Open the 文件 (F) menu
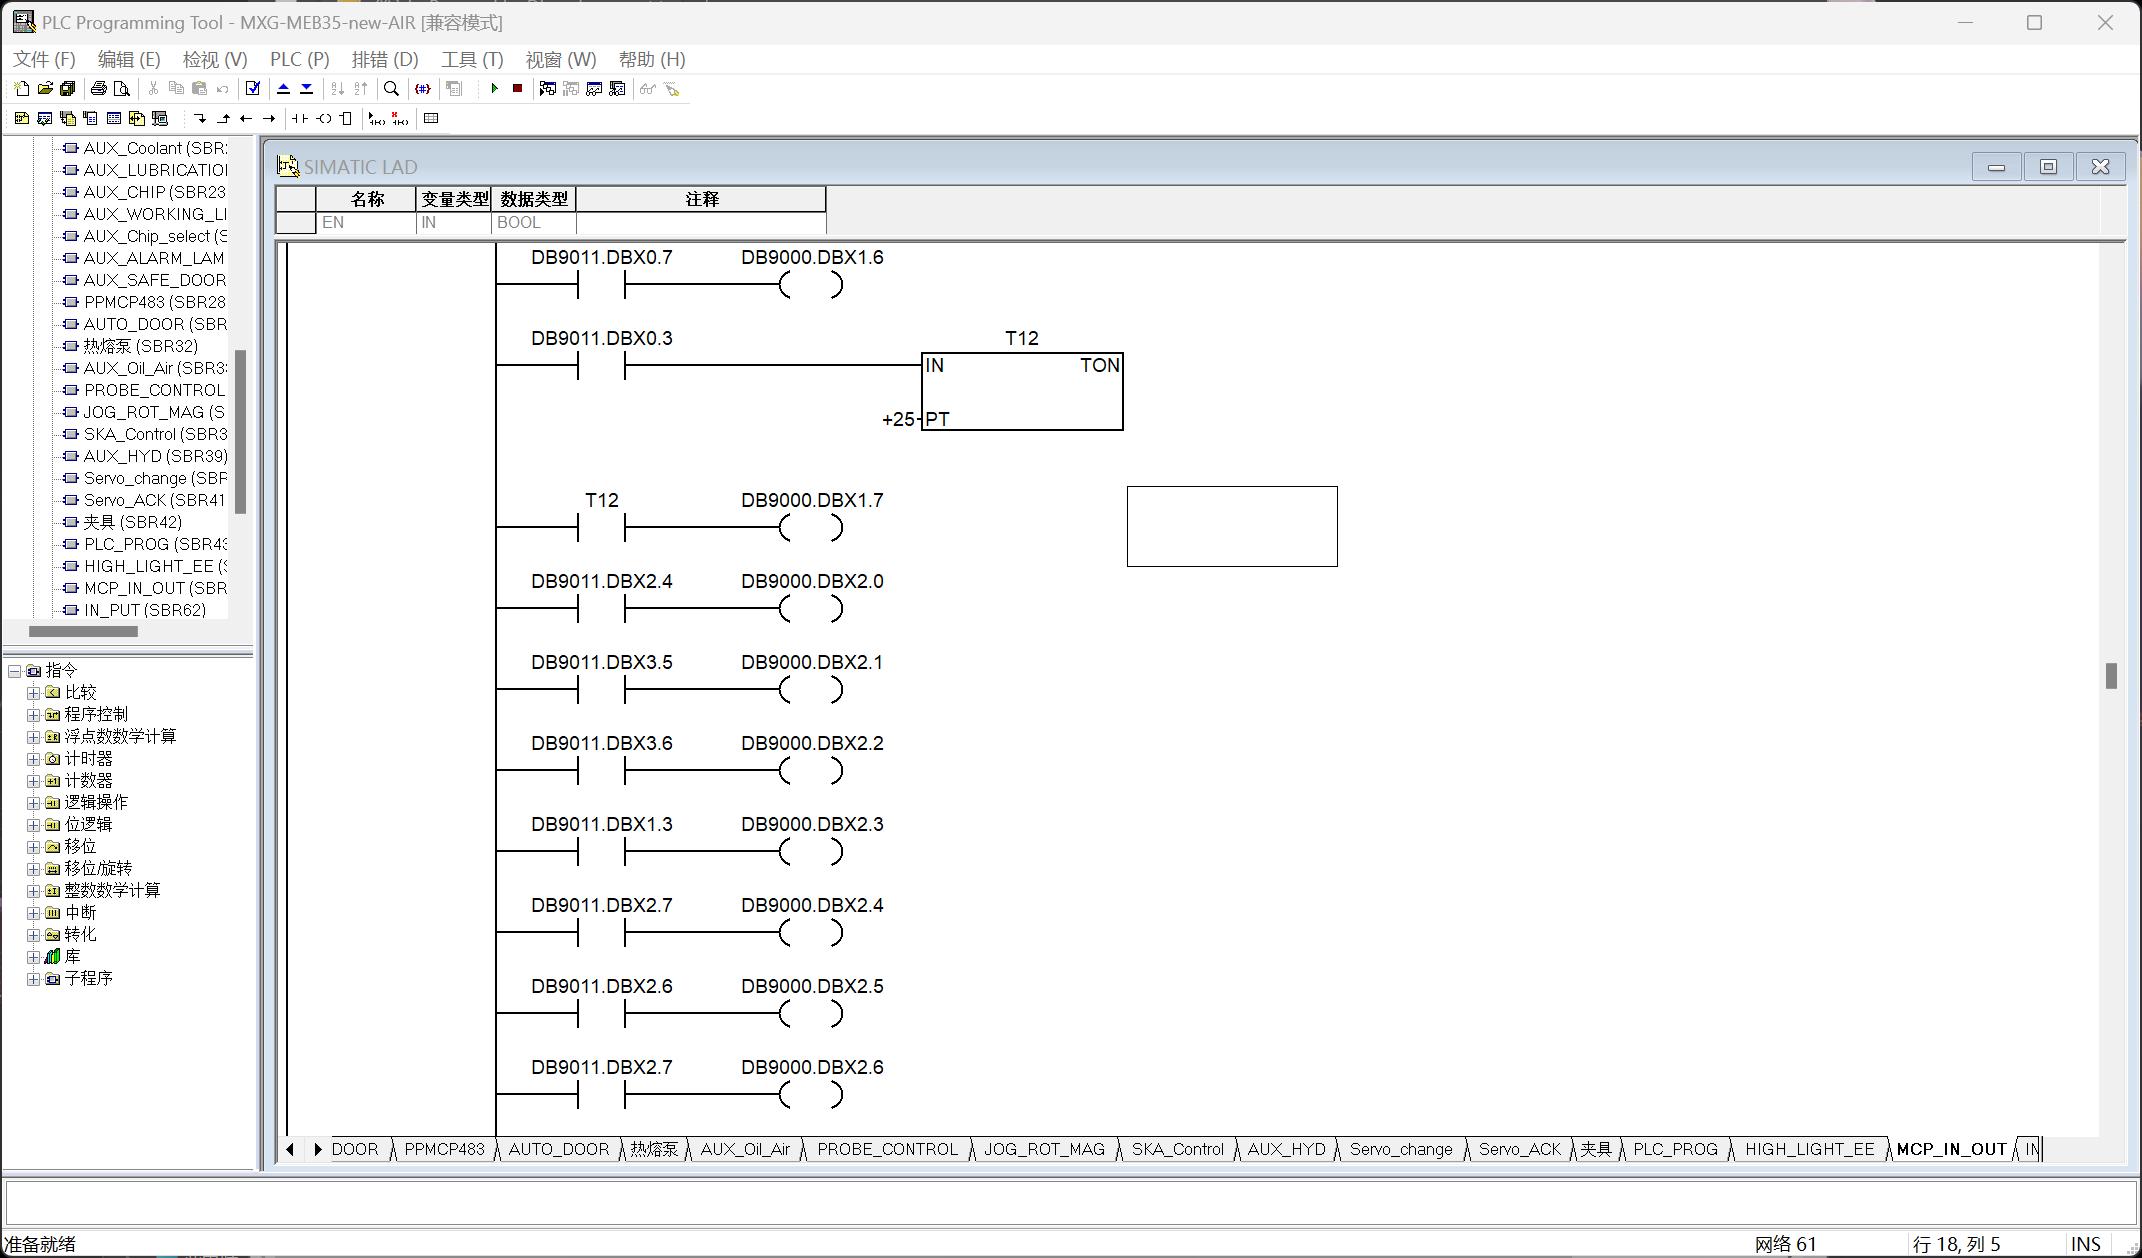The image size is (2142, 1258). pyautogui.click(x=44, y=60)
